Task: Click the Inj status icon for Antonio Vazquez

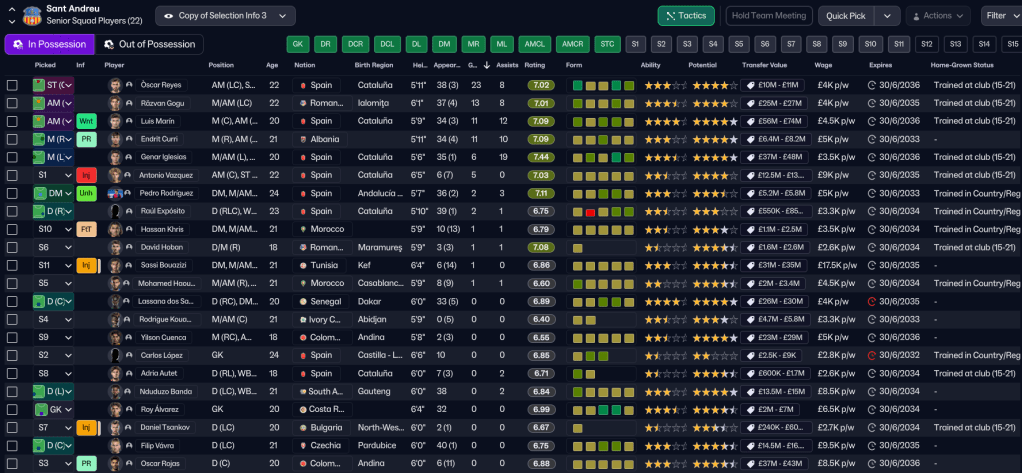Action: pos(86,175)
